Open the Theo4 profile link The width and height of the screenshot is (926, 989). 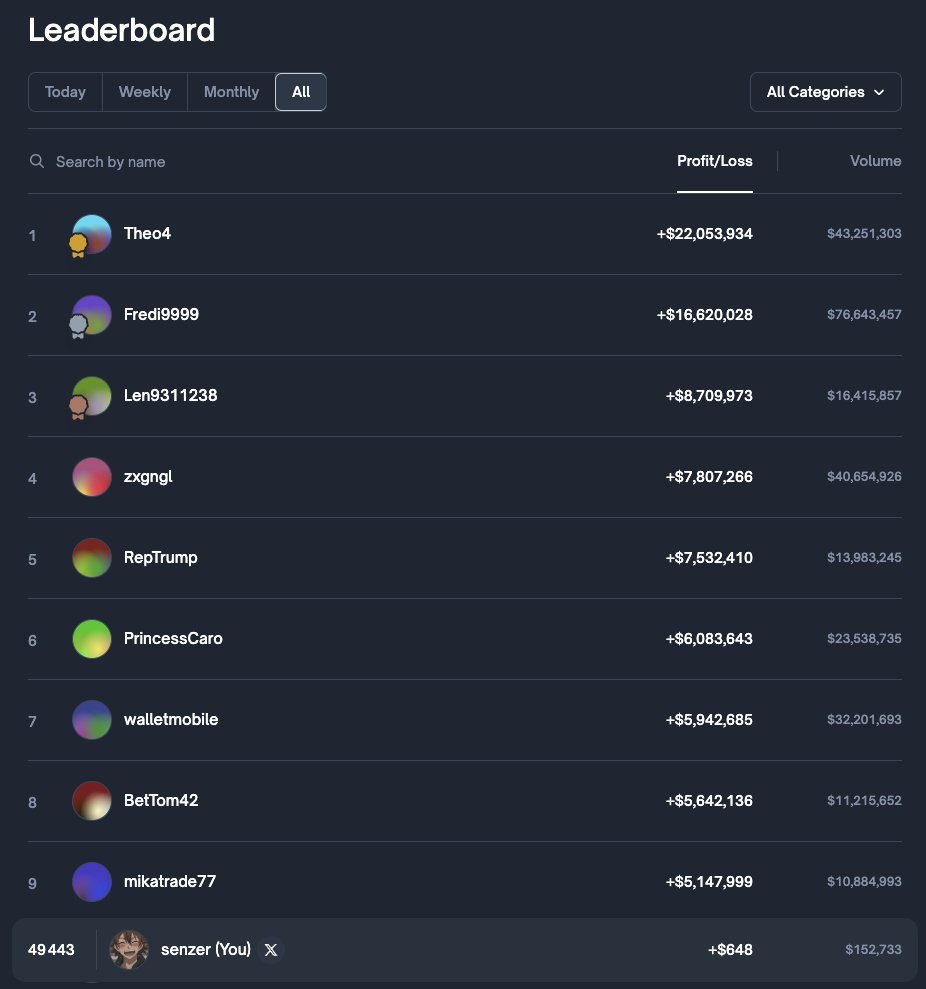147,233
